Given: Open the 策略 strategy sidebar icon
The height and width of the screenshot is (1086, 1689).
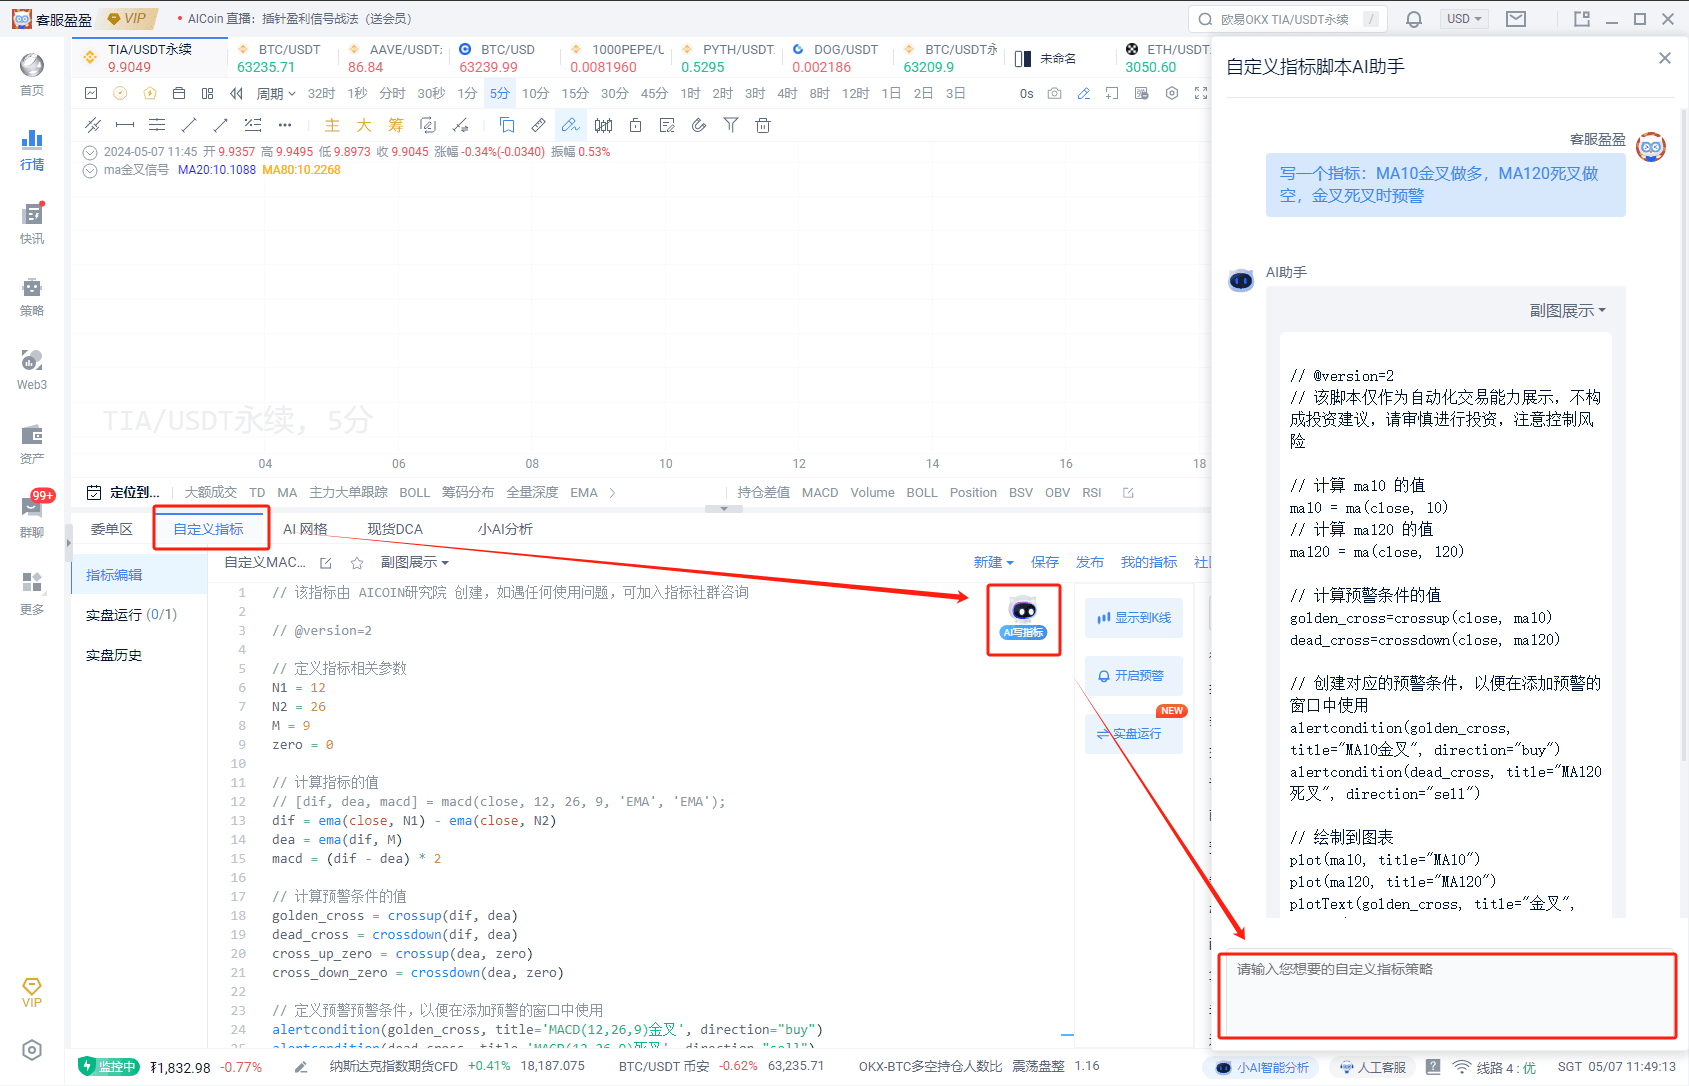Looking at the screenshot, I should coord(32,297).
